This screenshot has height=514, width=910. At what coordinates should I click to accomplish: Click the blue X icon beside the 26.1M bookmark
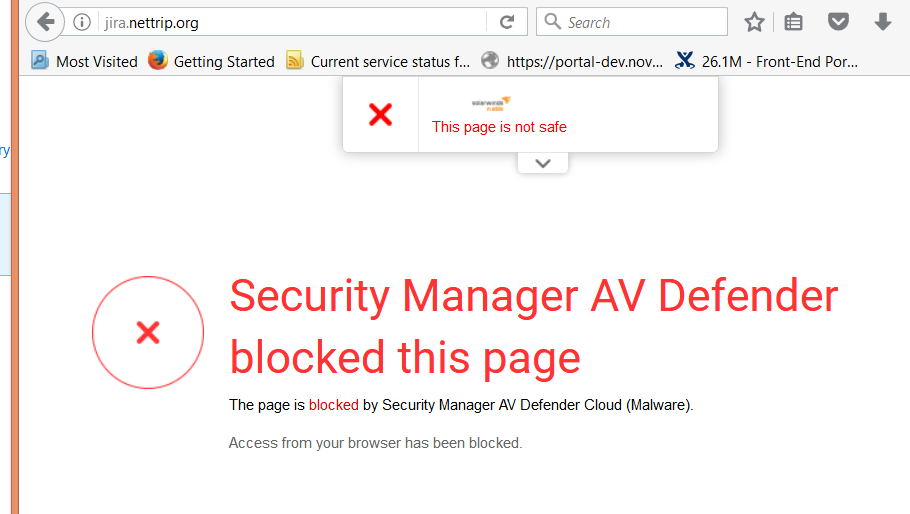[685, 60]
